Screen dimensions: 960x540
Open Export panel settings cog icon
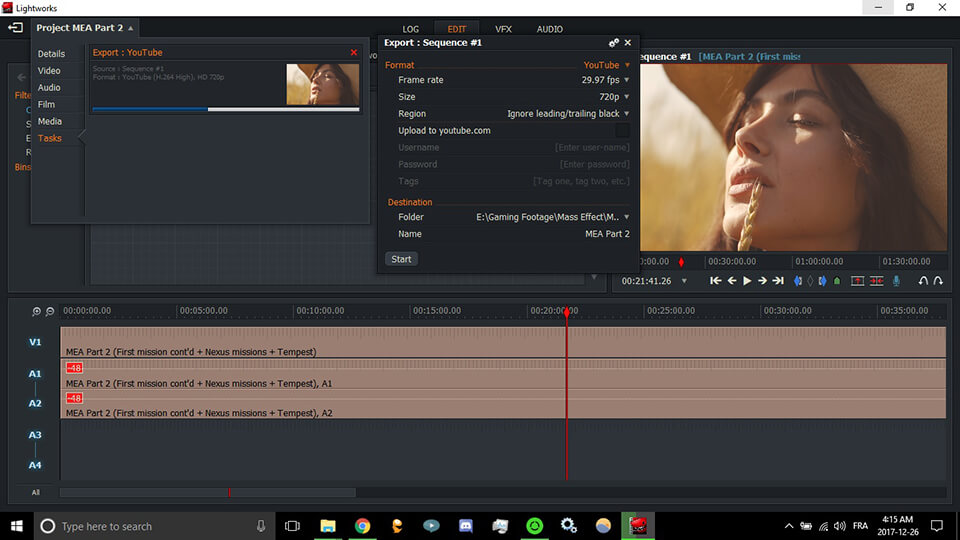click(x=613, y=42)
